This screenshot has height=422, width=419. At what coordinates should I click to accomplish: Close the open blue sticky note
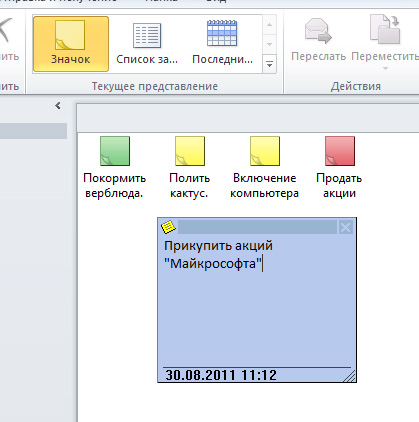(x=345, y=227)
